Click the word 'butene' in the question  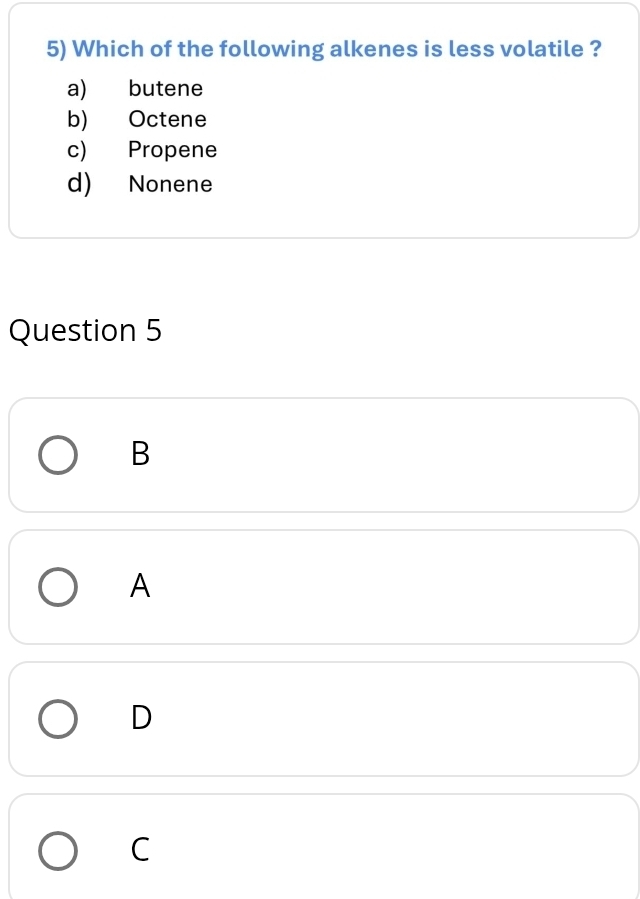click(x=166, y=89)
